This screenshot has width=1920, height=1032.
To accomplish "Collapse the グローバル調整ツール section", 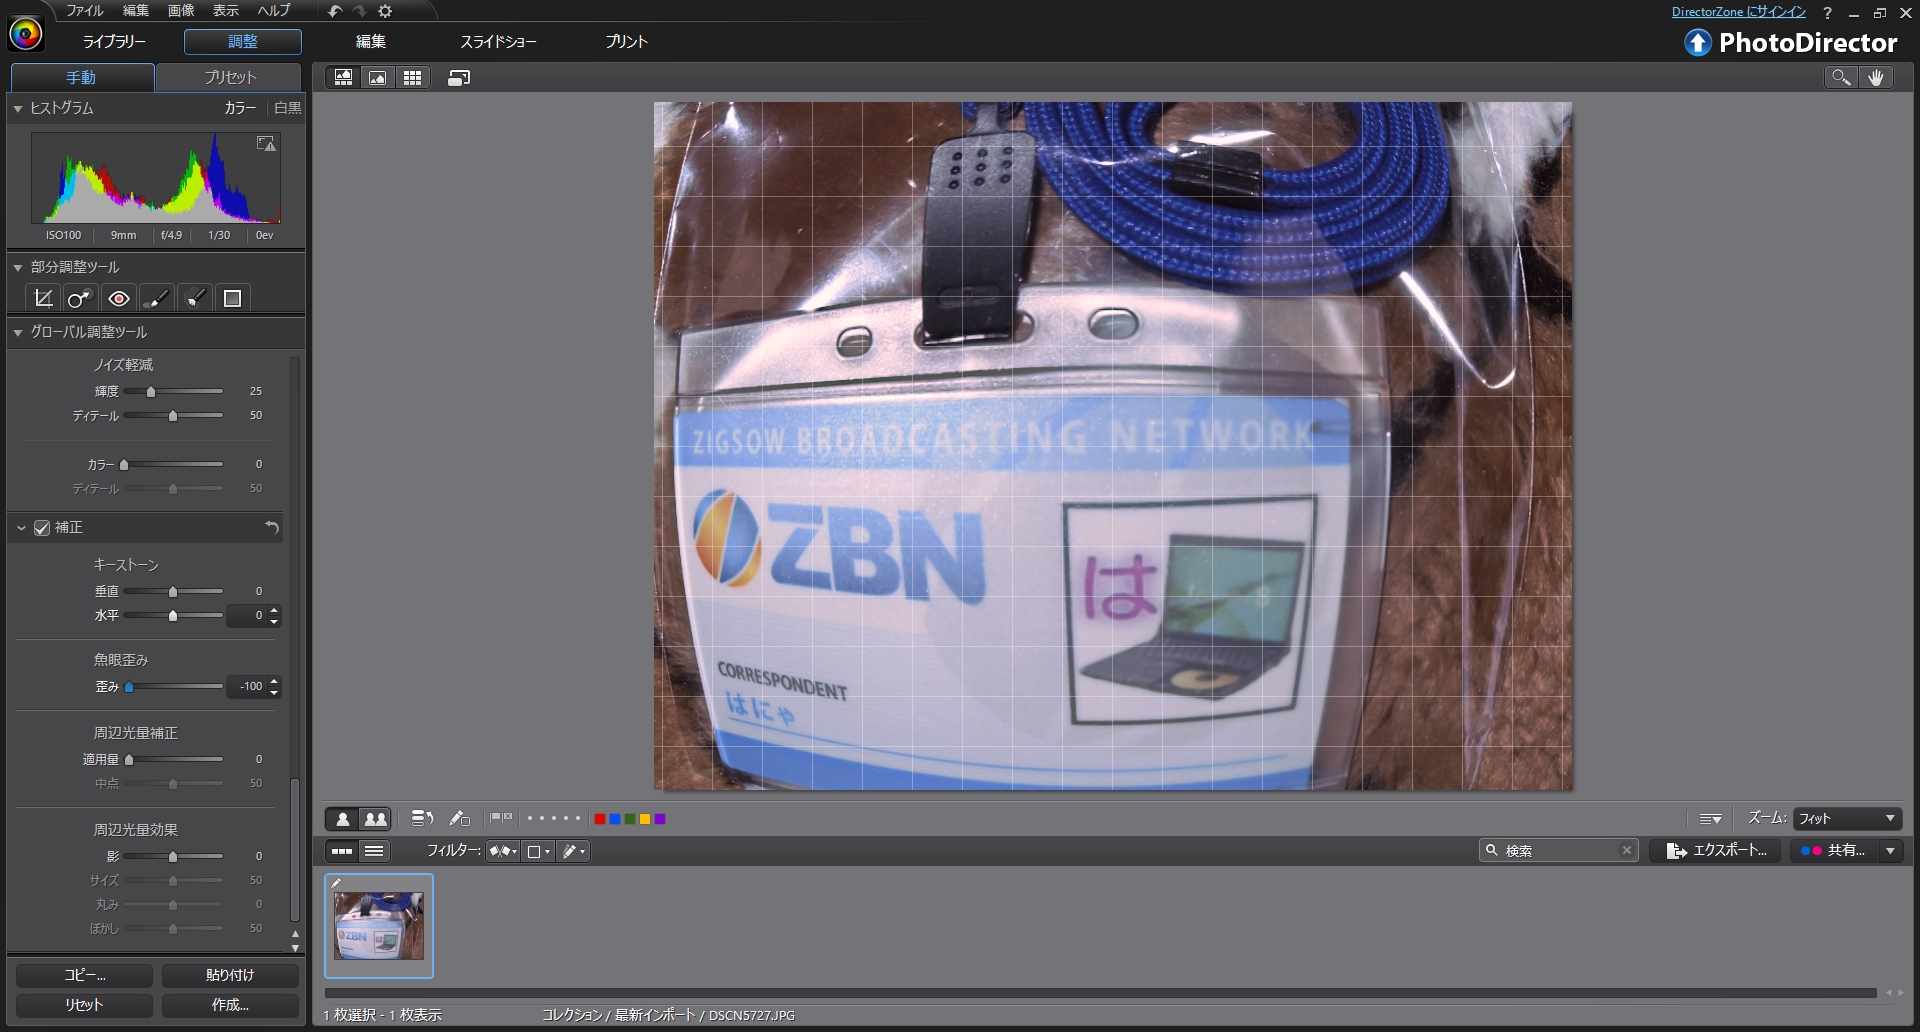I will tap(18, 332).
